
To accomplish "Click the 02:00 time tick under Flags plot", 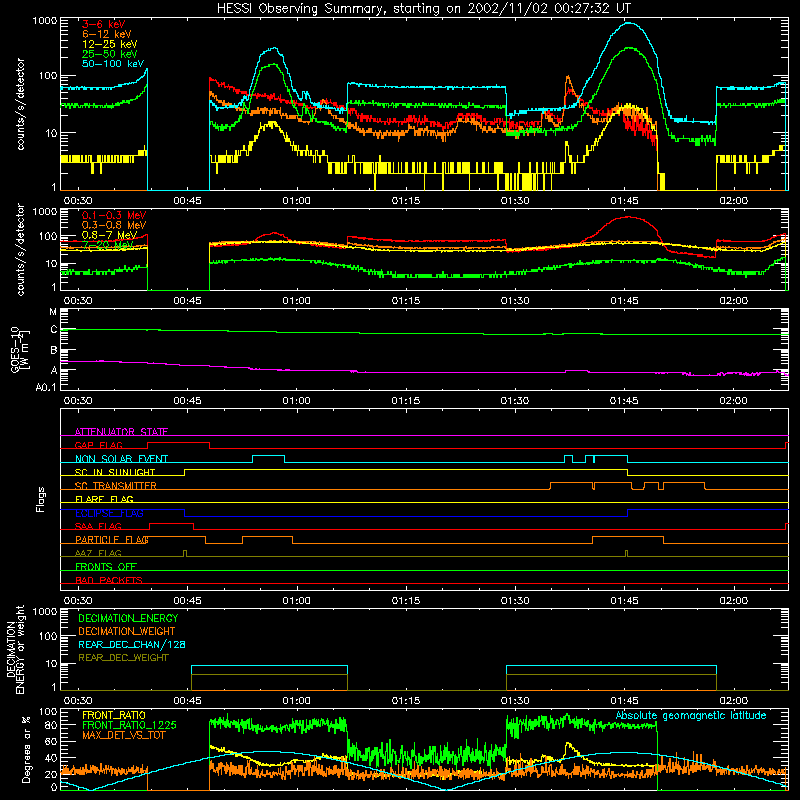I will pyautogui.click(x=734, y=601).
